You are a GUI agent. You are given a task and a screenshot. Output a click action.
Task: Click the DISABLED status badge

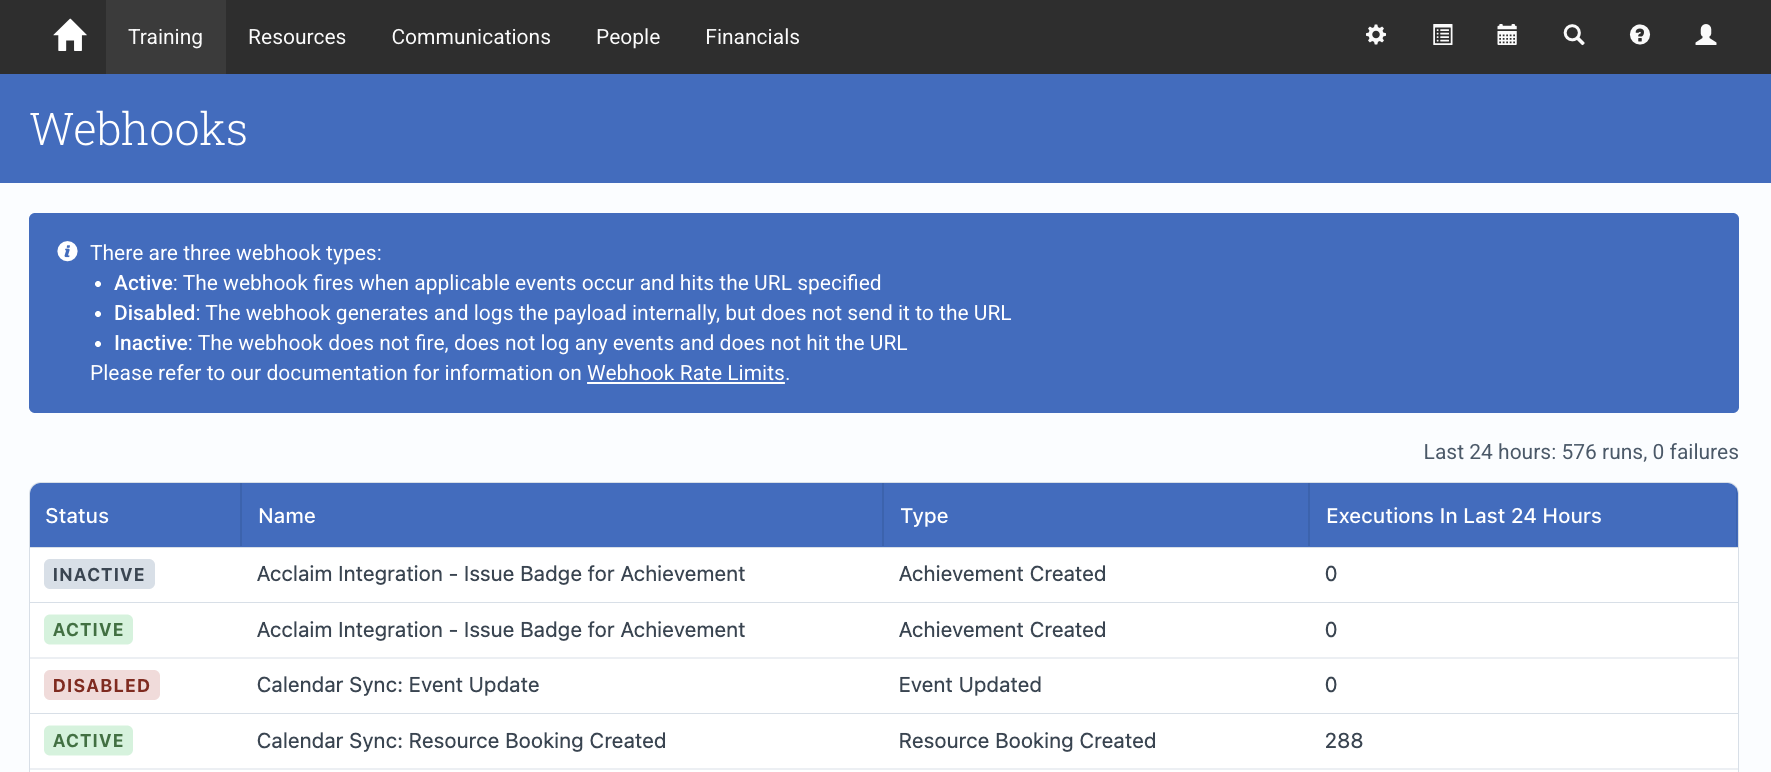pos(101,685)
